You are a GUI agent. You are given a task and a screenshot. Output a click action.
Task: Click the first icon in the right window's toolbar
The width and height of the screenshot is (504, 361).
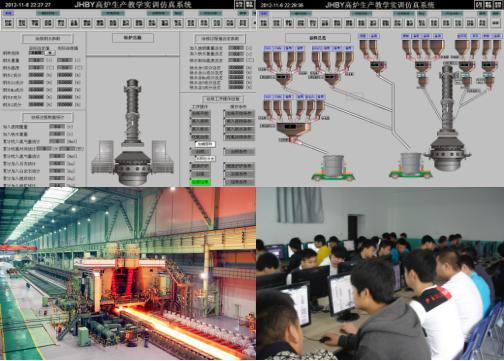click(264, 23)
